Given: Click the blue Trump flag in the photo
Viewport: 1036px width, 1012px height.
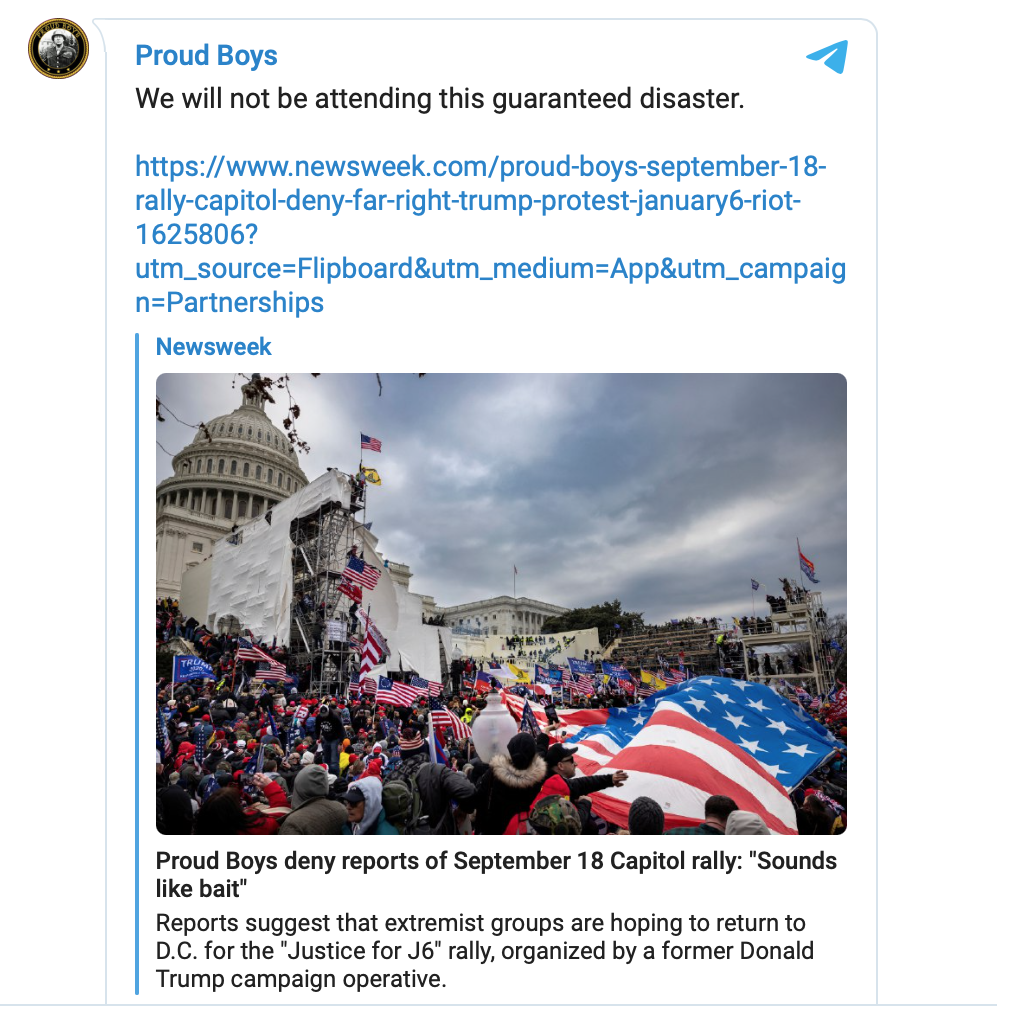Looking at the screenshot, I should 192,669.
